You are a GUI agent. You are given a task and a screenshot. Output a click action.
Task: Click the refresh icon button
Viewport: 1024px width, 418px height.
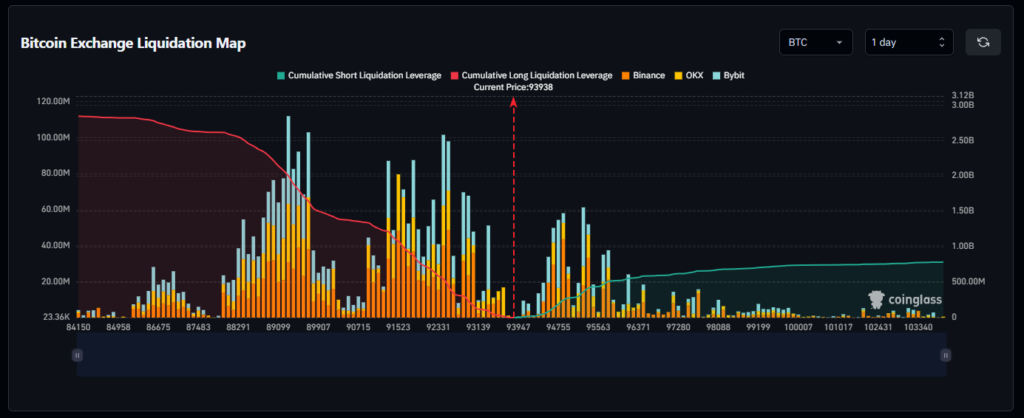(983, 43)
